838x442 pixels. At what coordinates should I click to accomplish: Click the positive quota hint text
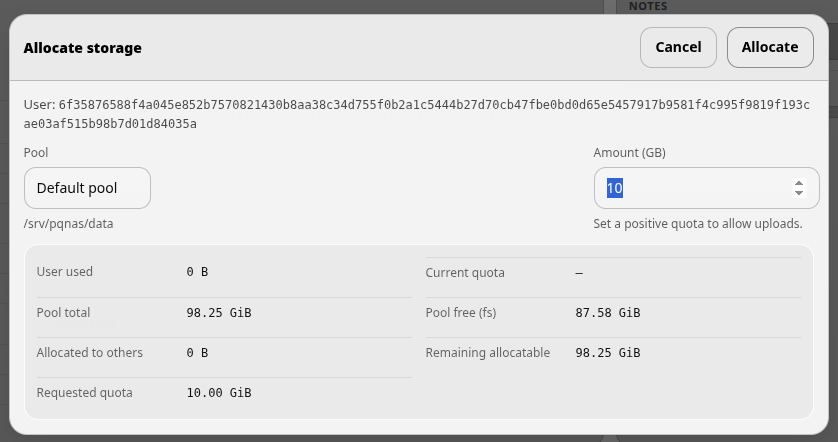[x=697, y=224]
